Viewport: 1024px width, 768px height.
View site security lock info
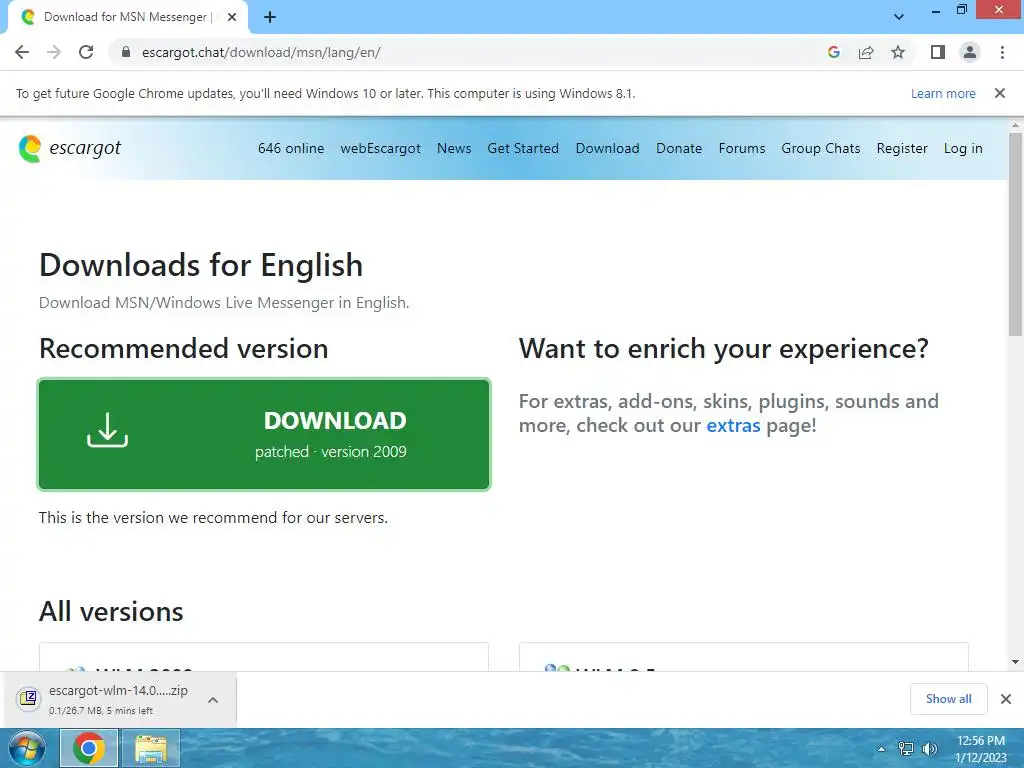[x=126, y=52]
